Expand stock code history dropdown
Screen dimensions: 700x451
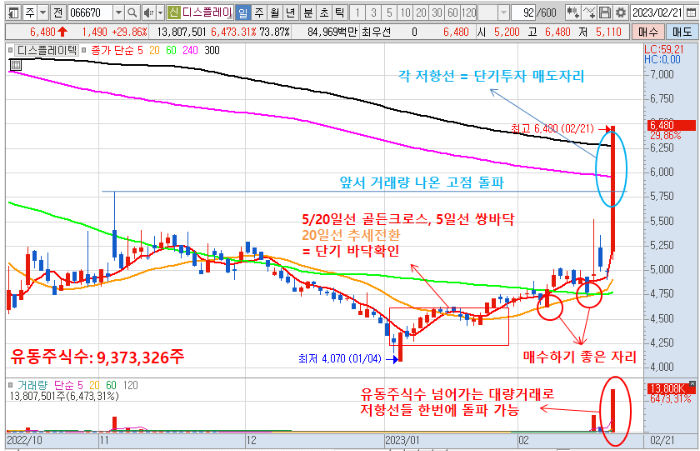pos(118,13)
